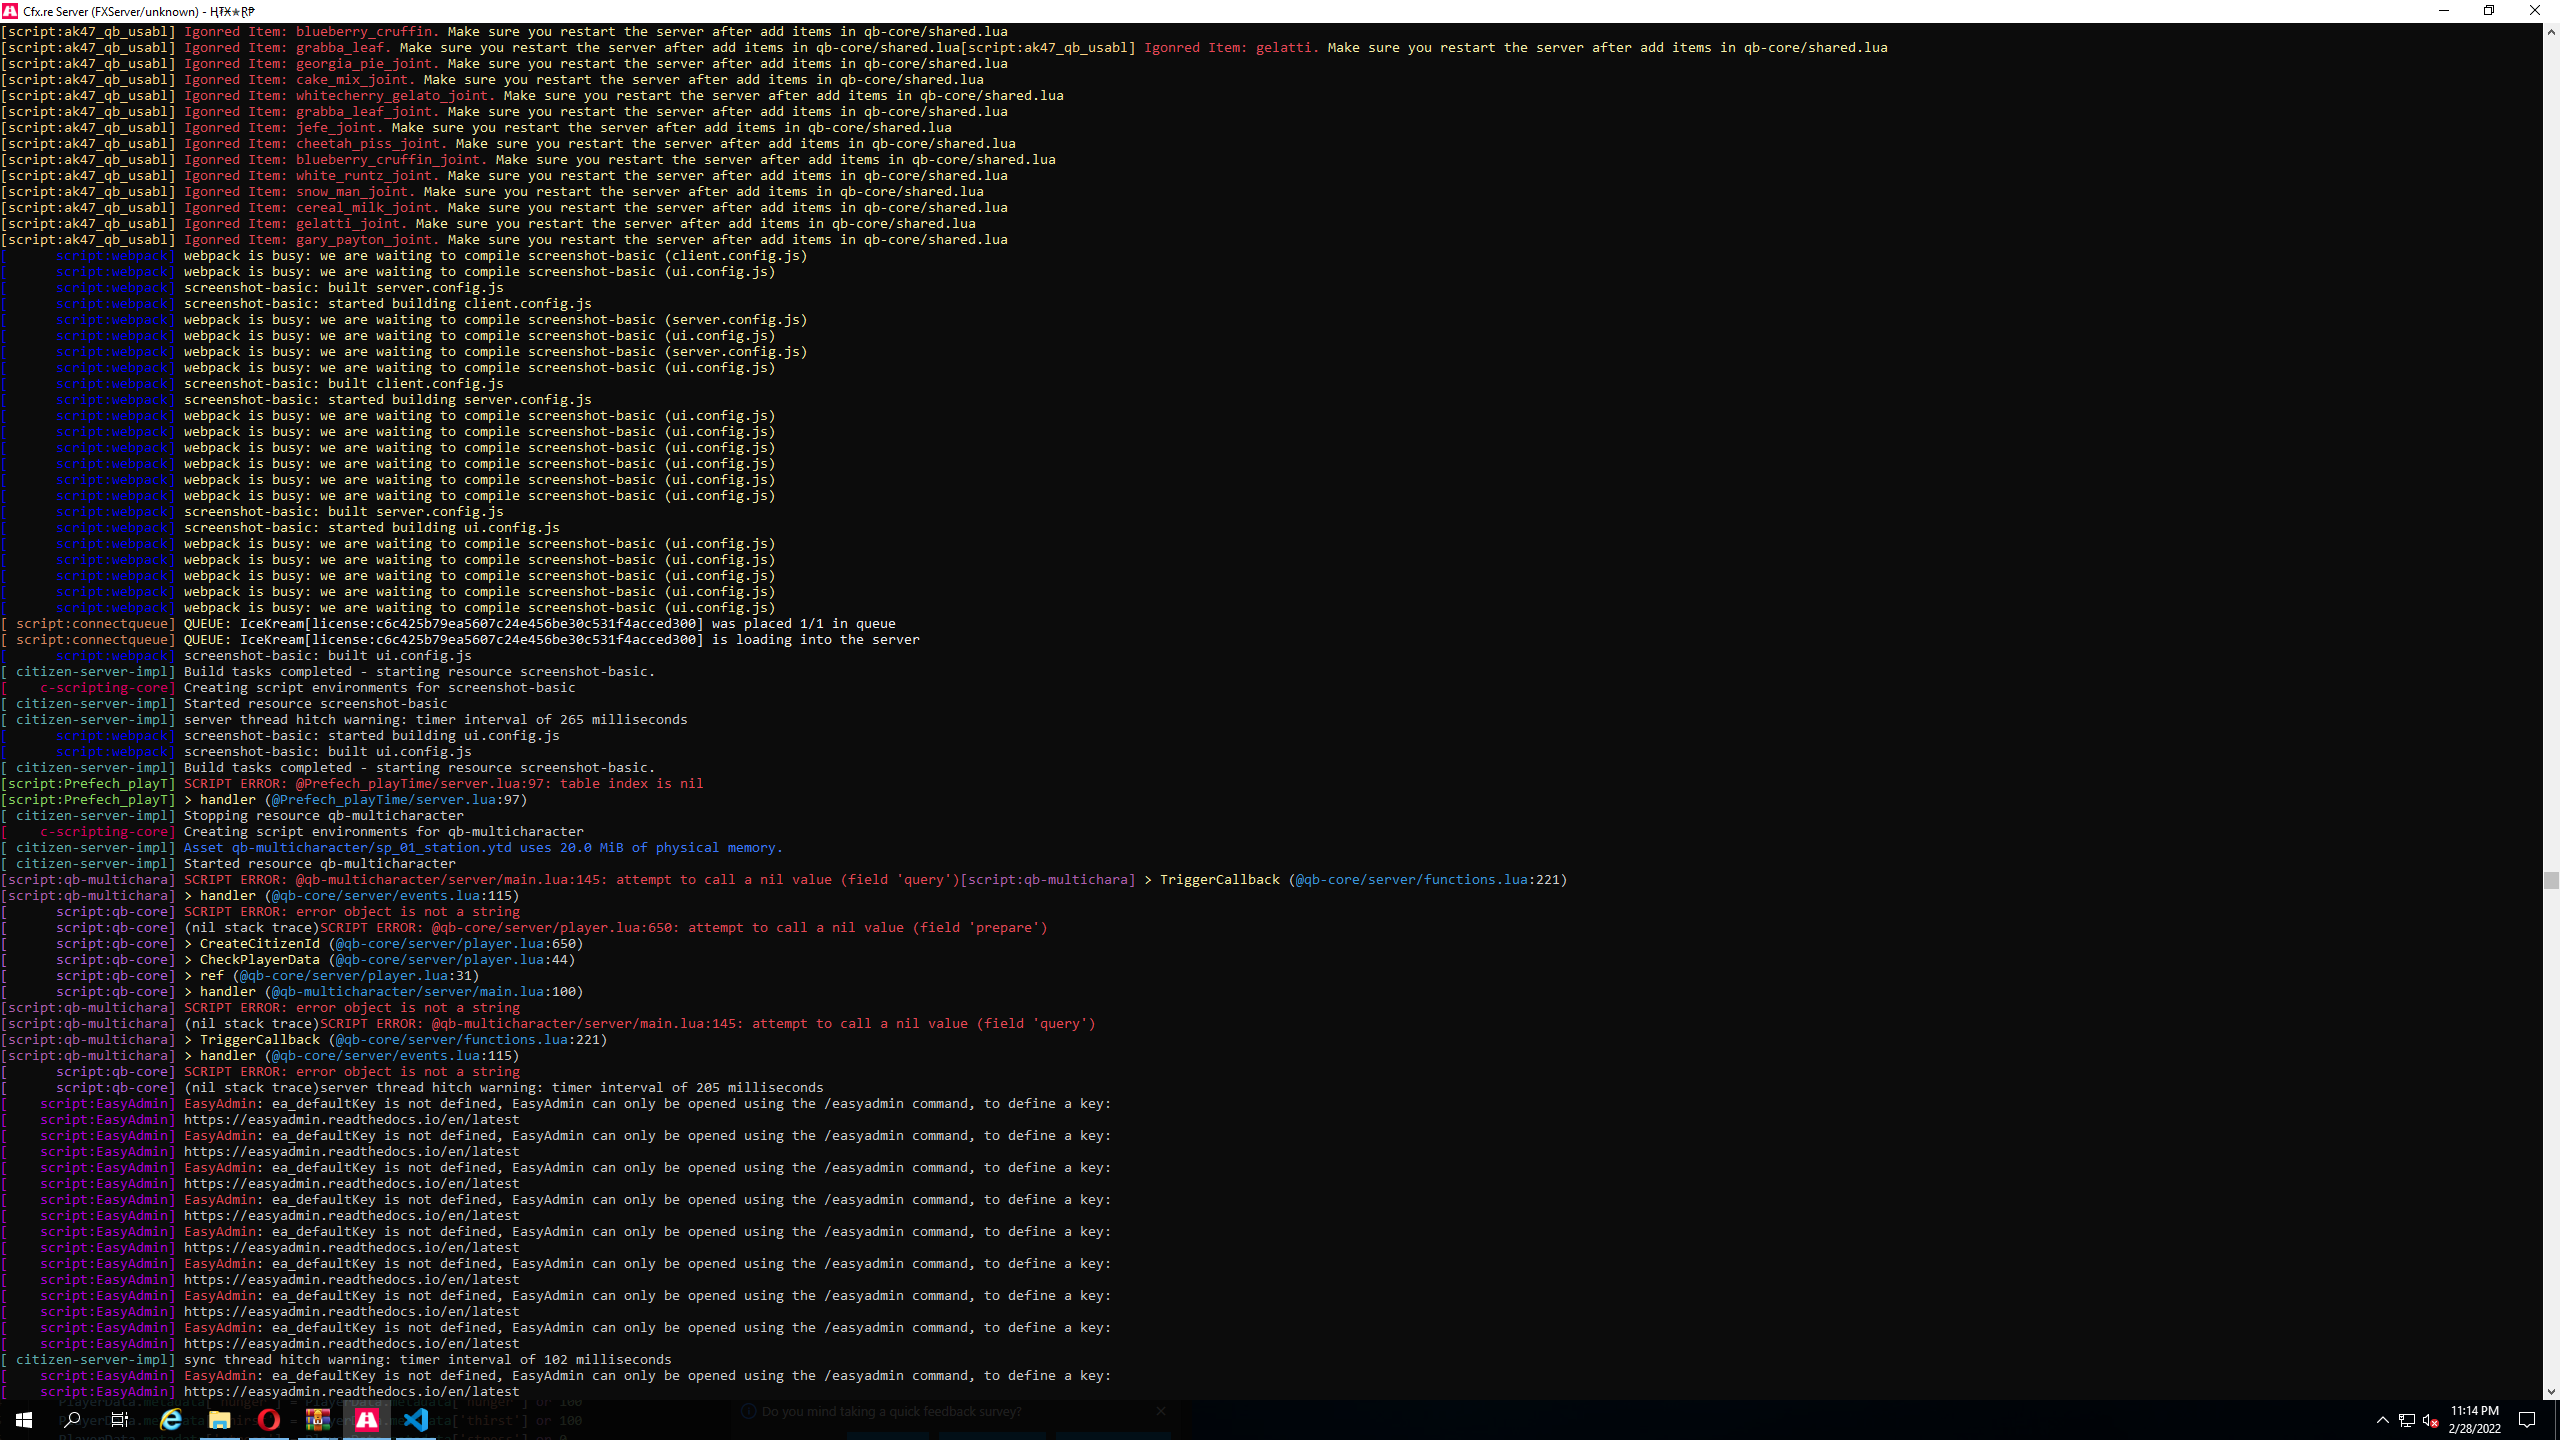Open WinRAR from the taskbar
Screen dimensions: 2560x1440
tap(320, 1419)
